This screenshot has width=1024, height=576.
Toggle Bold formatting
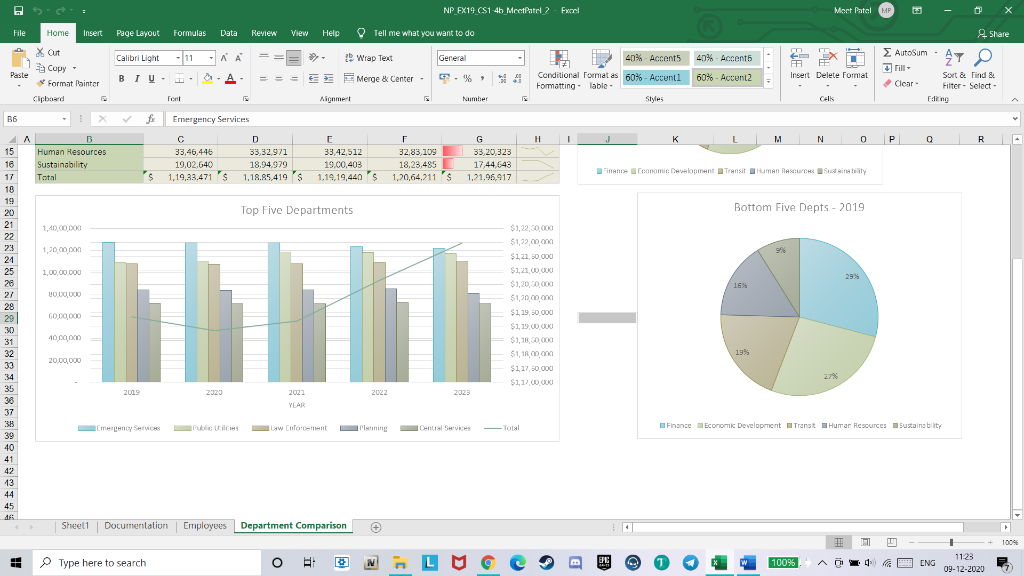coord(121,78)
